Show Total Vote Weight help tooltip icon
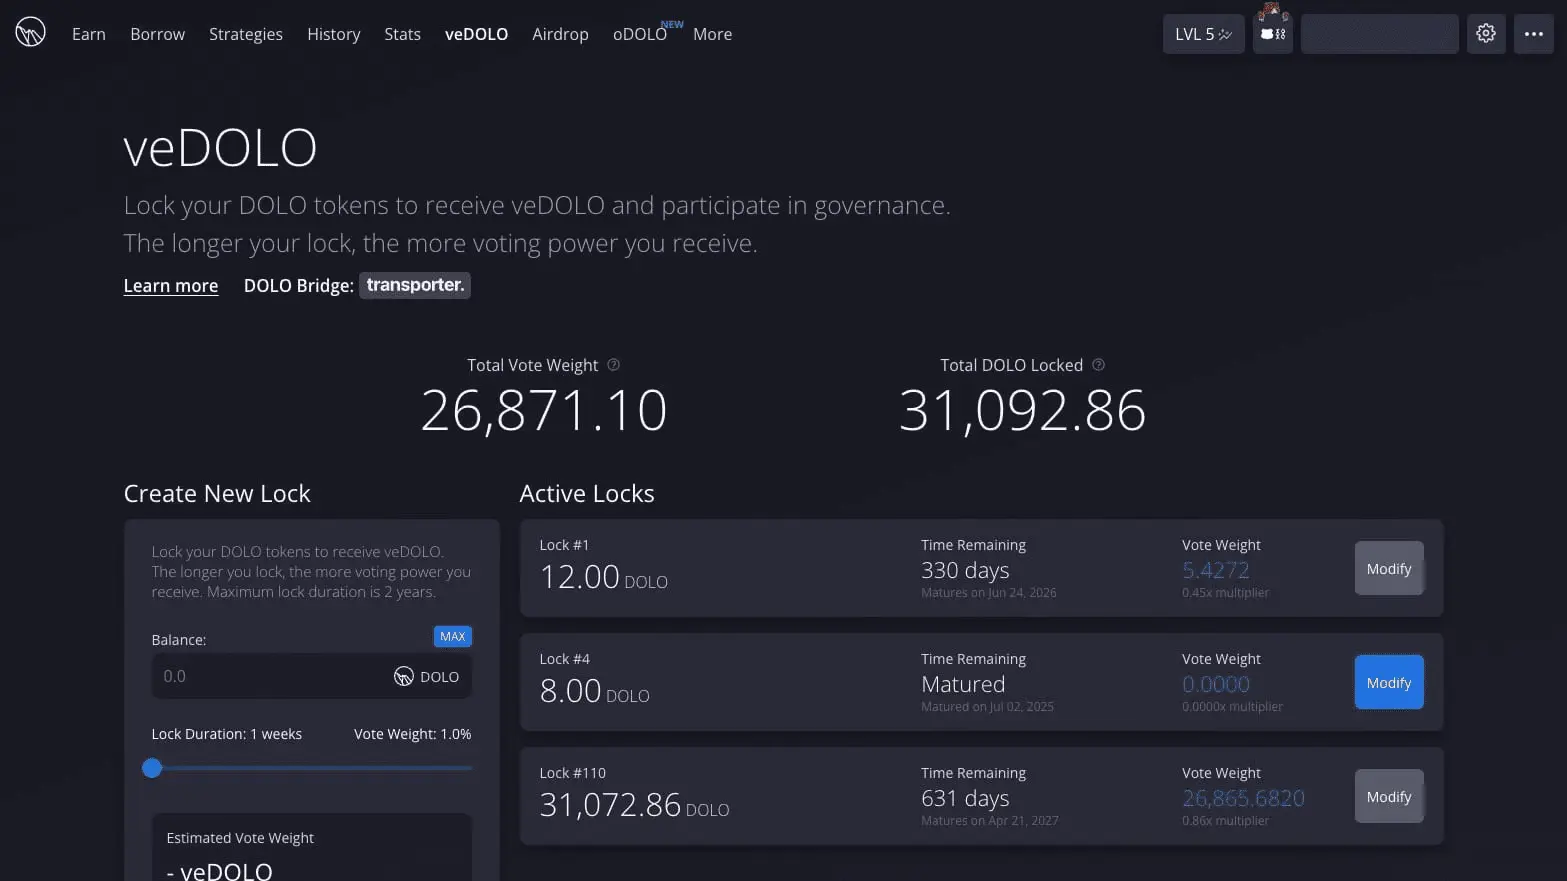The height and width of the screenshot is (881, 1567). point(614,365)
